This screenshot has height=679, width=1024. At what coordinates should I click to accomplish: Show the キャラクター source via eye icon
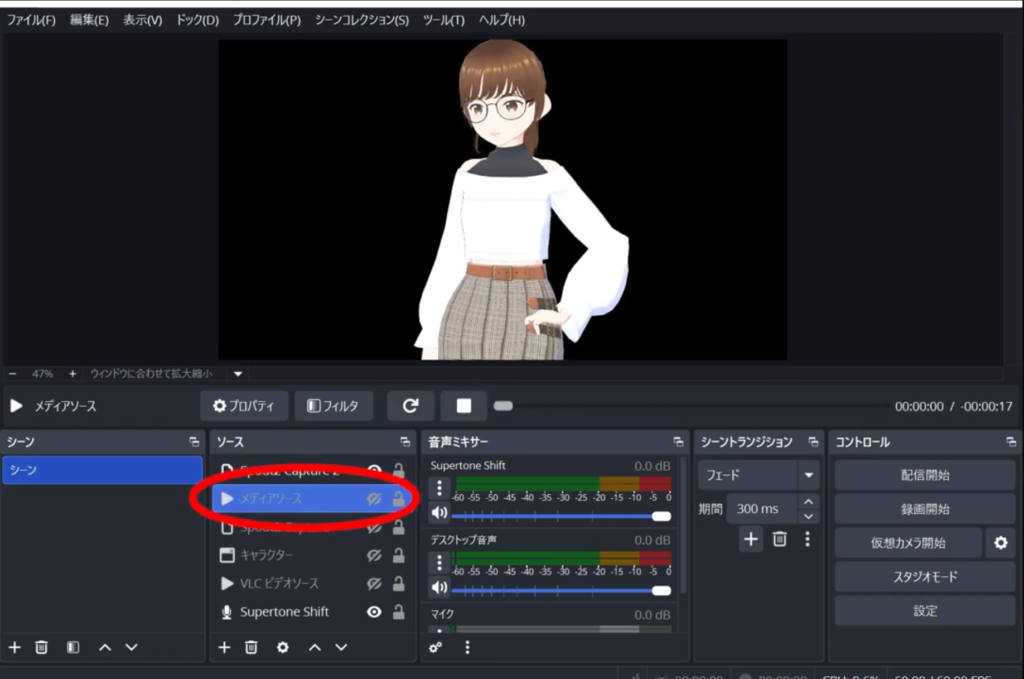(x=374, y=555)
